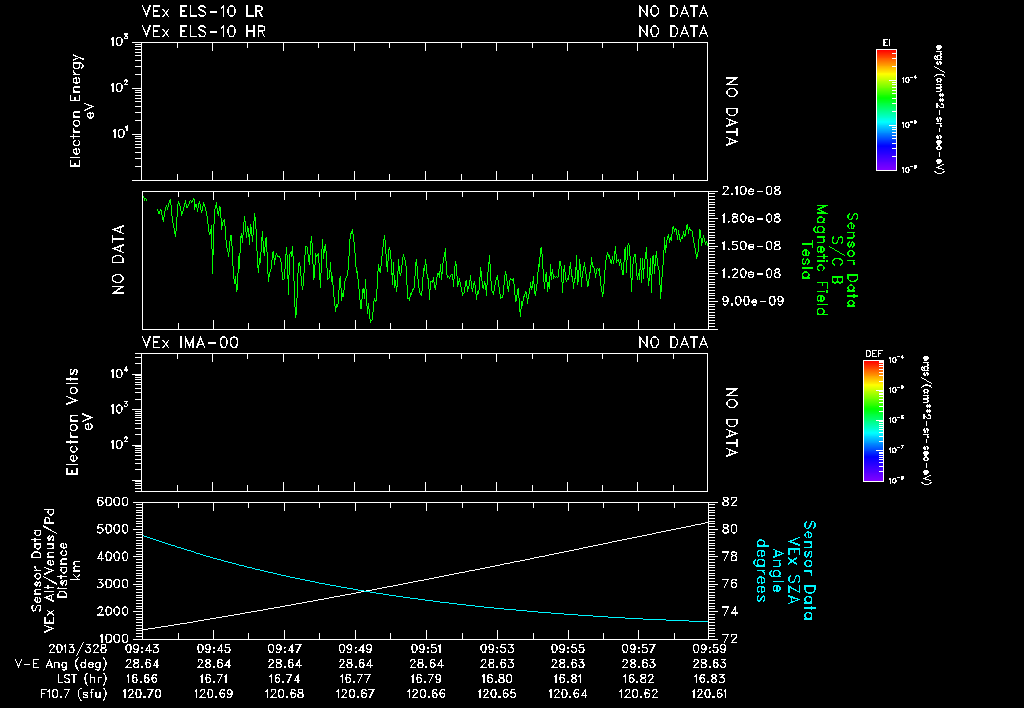
Task: Click the 'VEx IMA-00' panel title
Action: click(190, 343)
